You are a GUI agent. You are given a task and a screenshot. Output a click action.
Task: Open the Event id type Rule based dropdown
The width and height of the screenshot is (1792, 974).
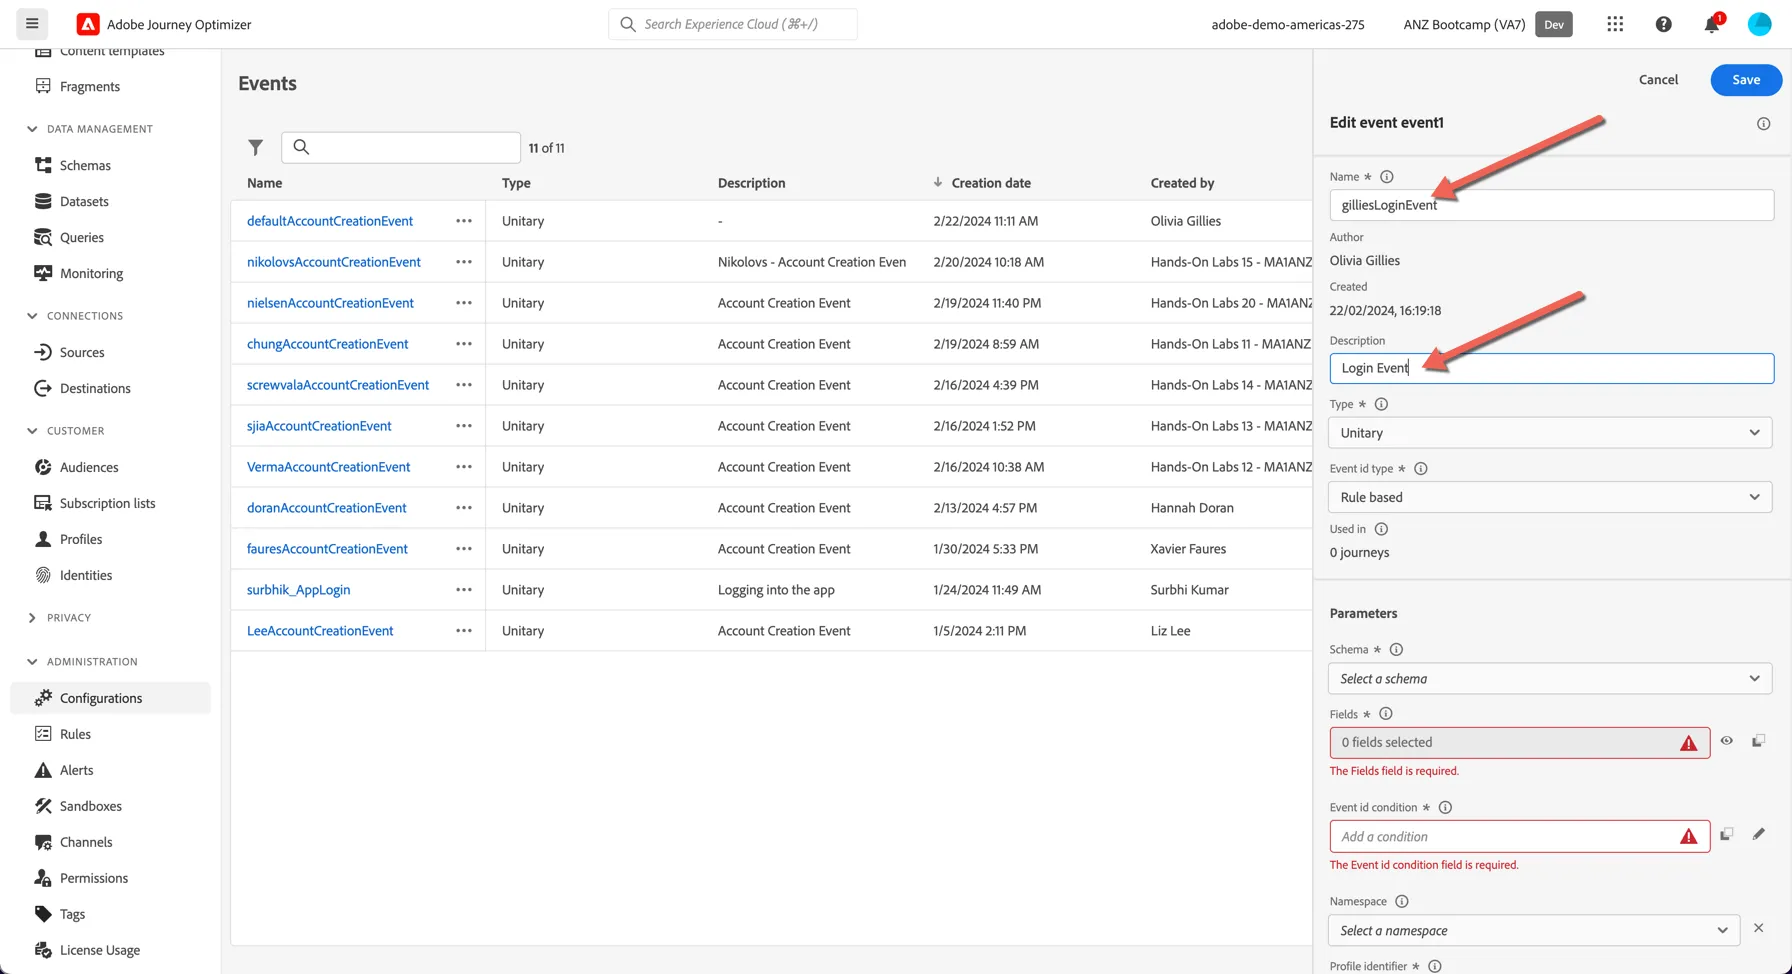coord(1550,497)
